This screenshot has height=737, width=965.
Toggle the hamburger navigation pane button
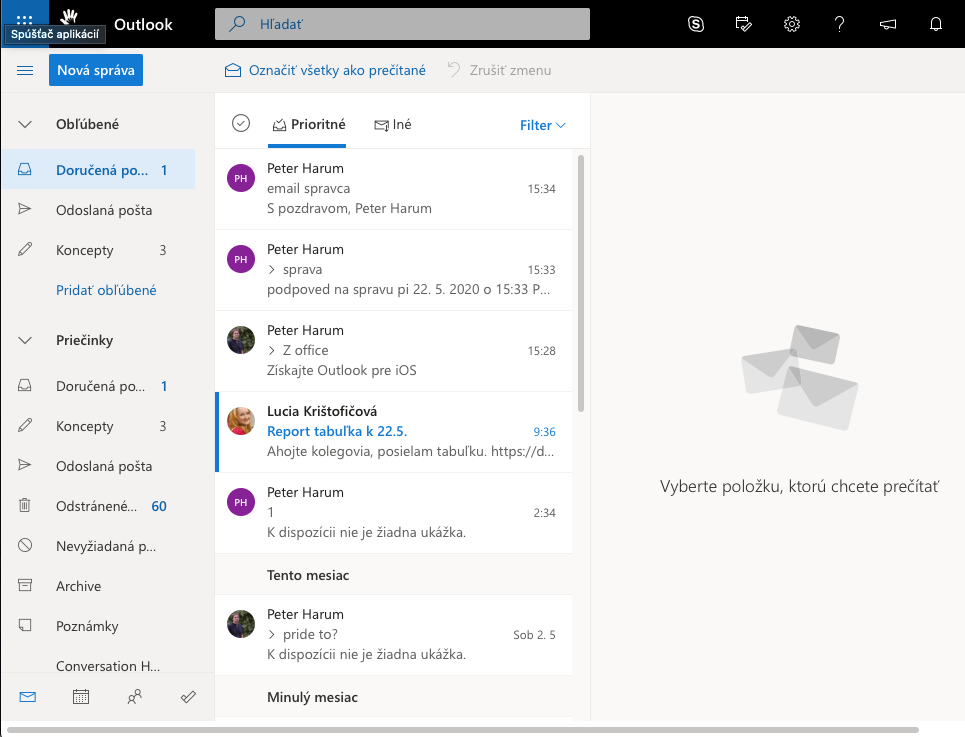pos(25,70)
